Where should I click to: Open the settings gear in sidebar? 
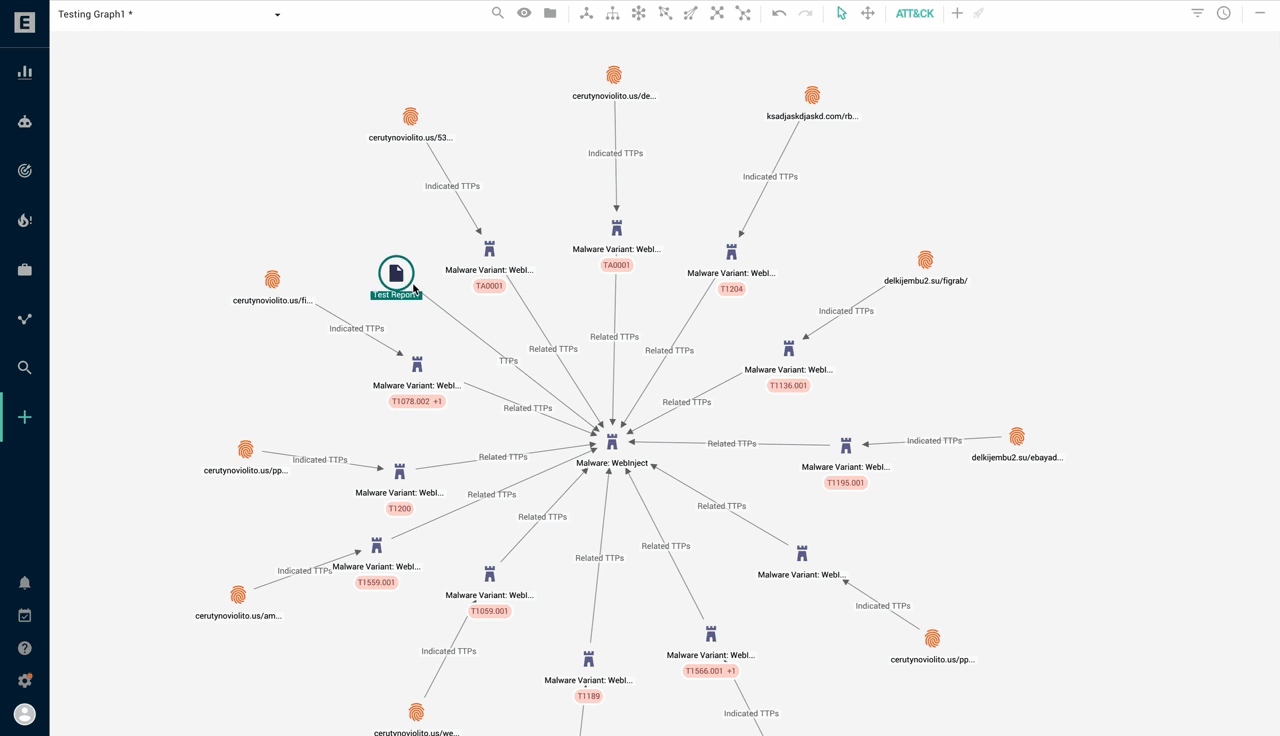25,681
